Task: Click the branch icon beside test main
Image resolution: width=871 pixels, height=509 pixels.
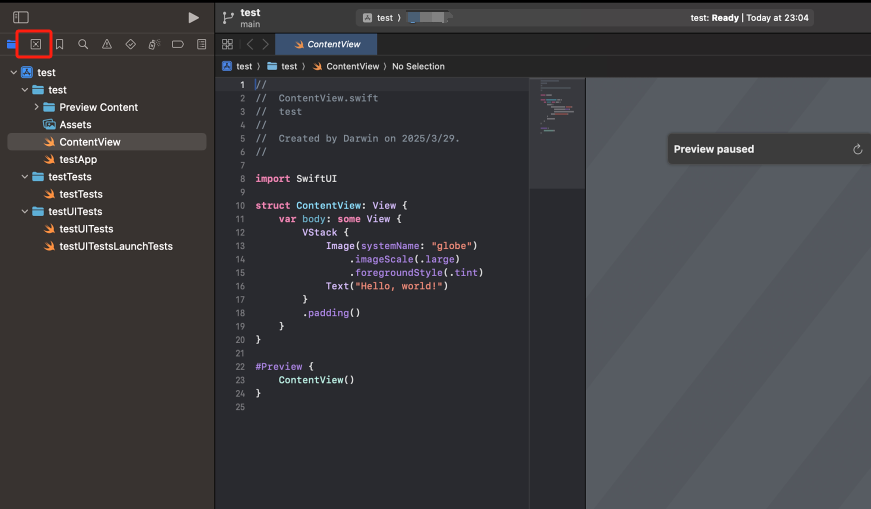Action: [x=228, y=18]
